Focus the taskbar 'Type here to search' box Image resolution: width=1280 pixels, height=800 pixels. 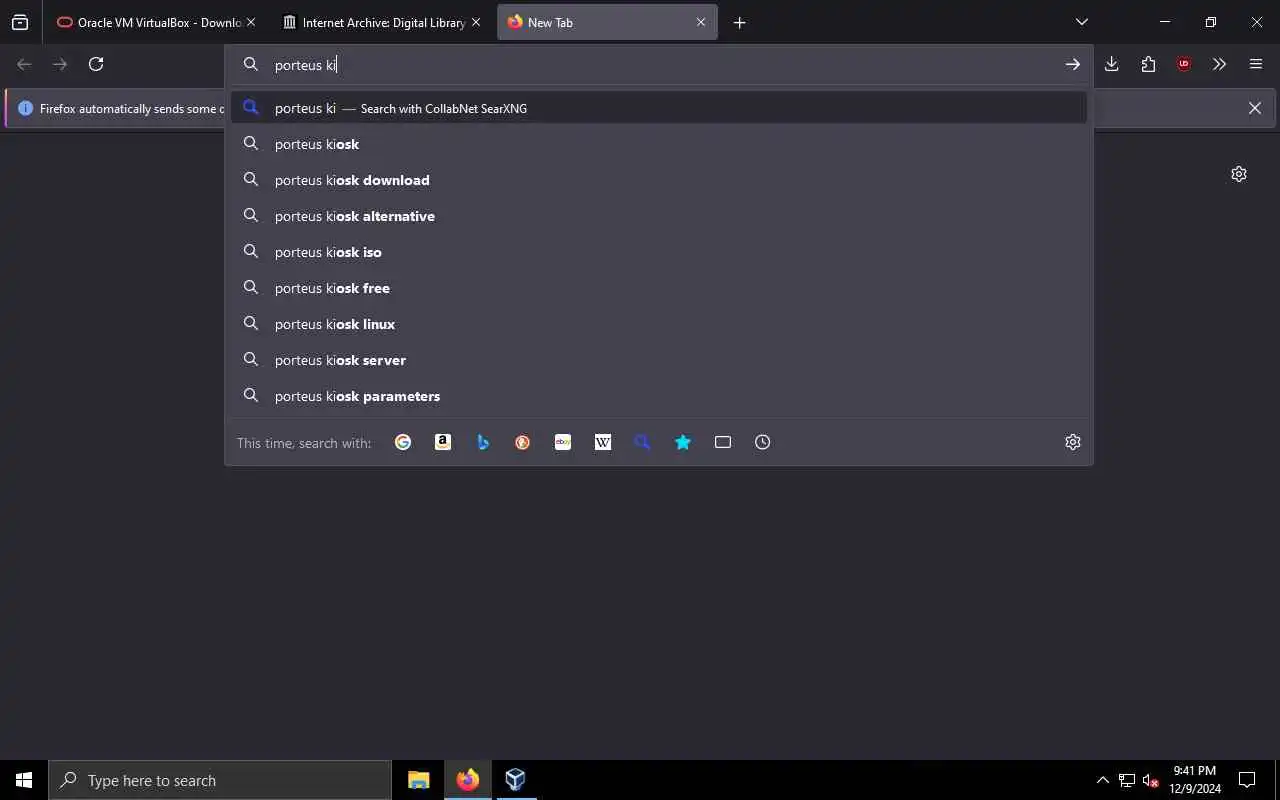tap(220, 780)
